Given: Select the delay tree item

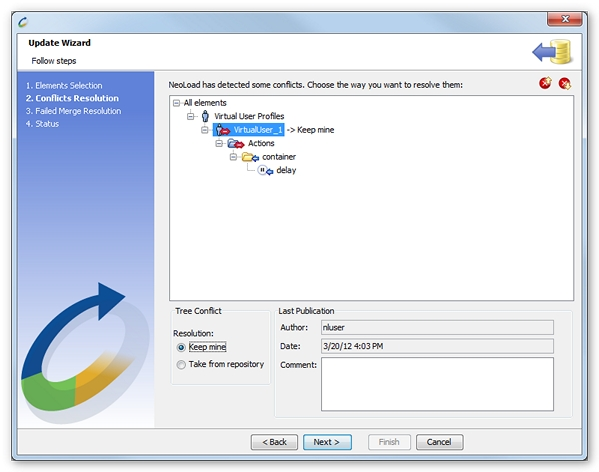Looking at the screenshot, I should click(x=286, y=170).
